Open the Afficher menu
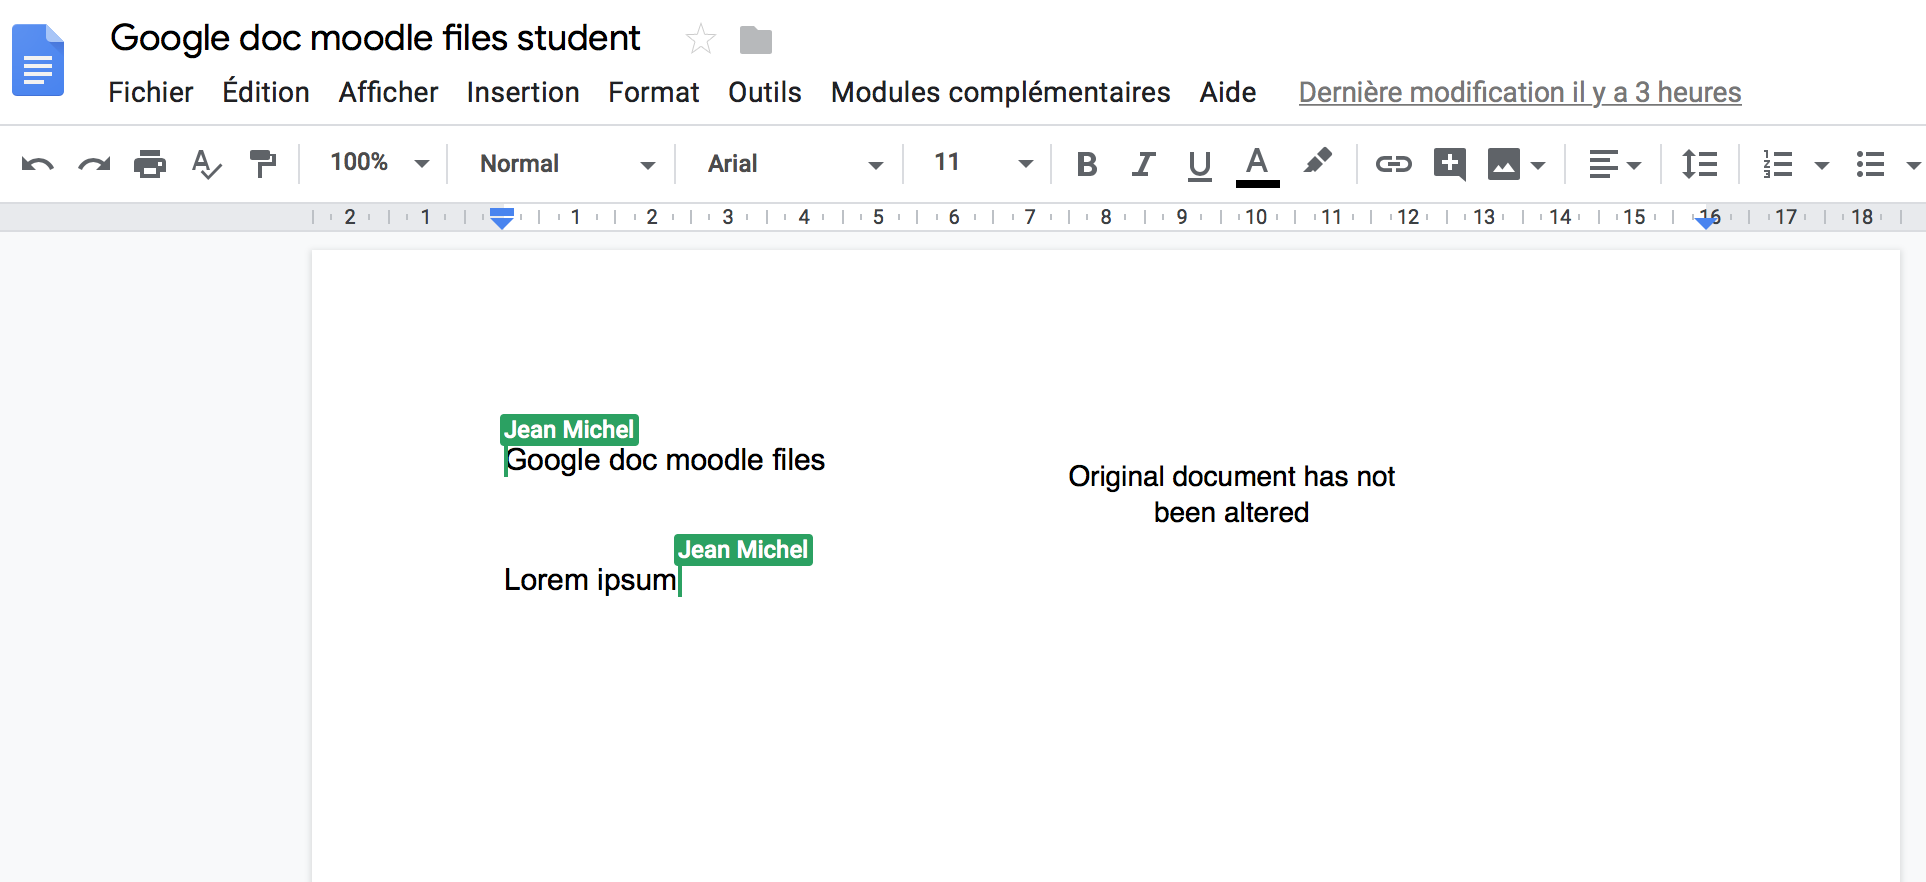Viewport: 1926px width, 882px height. pos(388,92)
